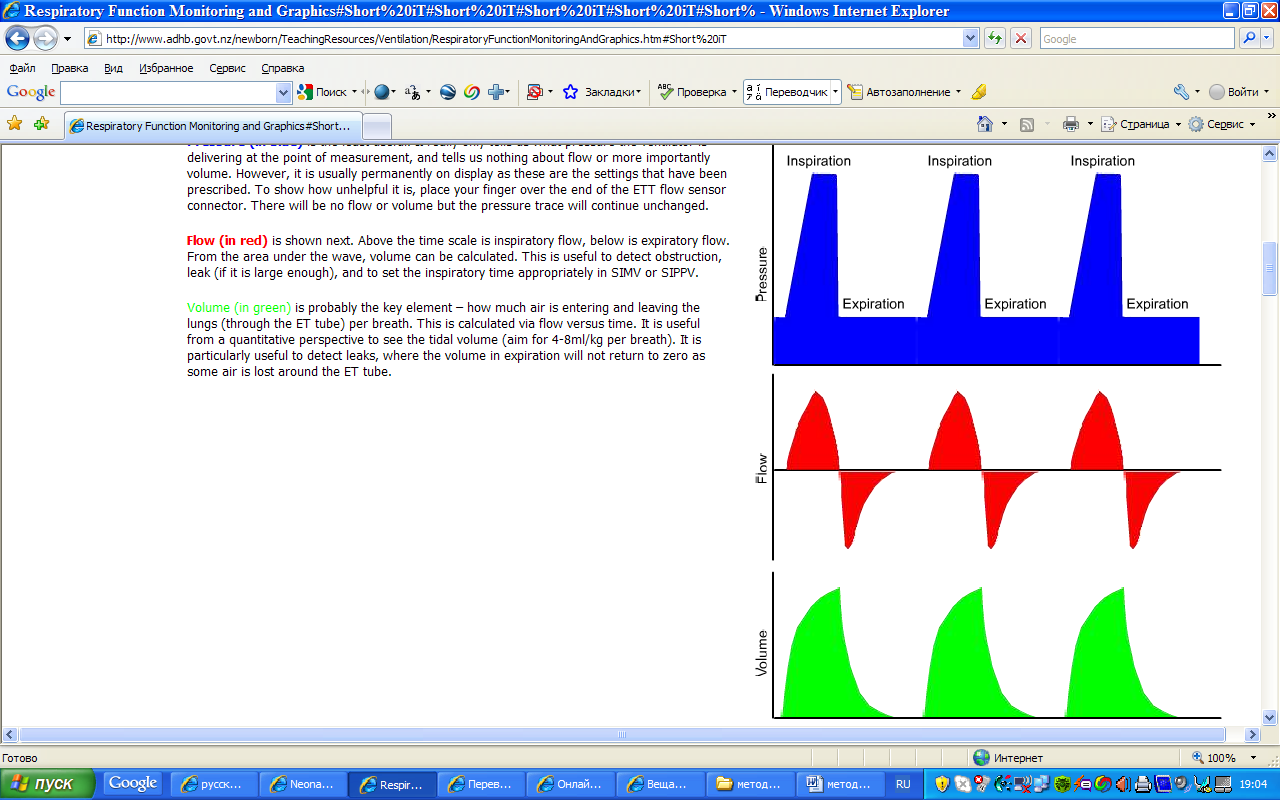Click the Google Toolbar logo
Image resolution: width=1280 pixels, height=800 pixels.
tap(31, 92)
